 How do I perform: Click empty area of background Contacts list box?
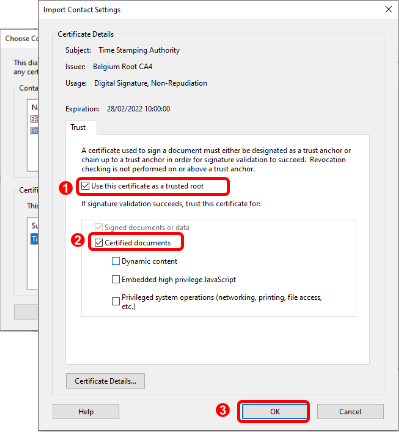pyautogui.click(x=33, y=153)
